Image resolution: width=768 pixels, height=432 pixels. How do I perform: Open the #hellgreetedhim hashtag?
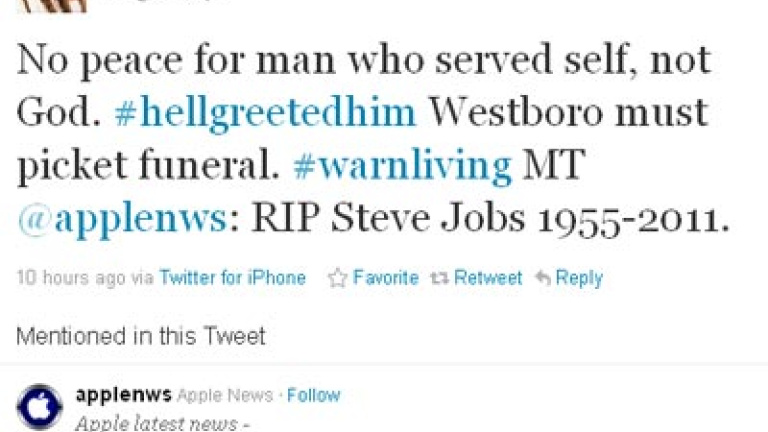click(265, 113)
